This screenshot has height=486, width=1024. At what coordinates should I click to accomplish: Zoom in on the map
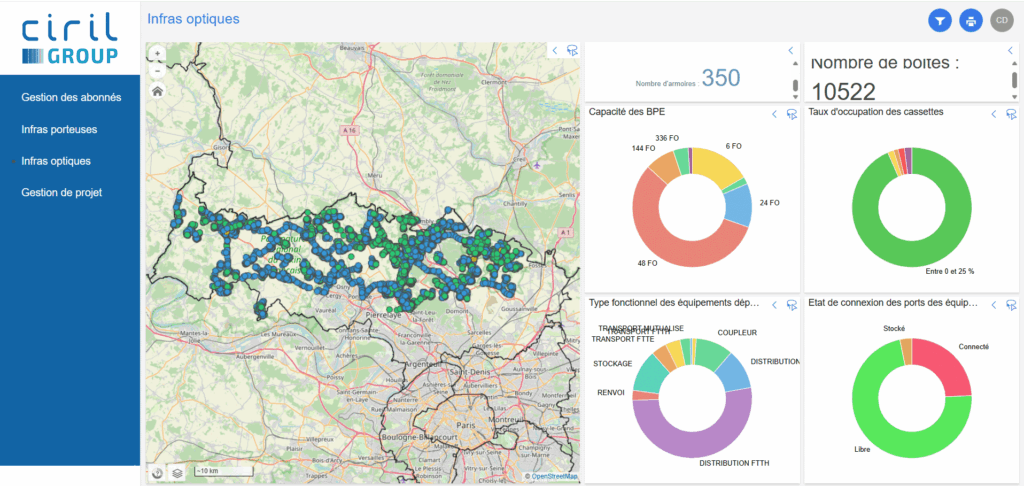tap(157, 54)
